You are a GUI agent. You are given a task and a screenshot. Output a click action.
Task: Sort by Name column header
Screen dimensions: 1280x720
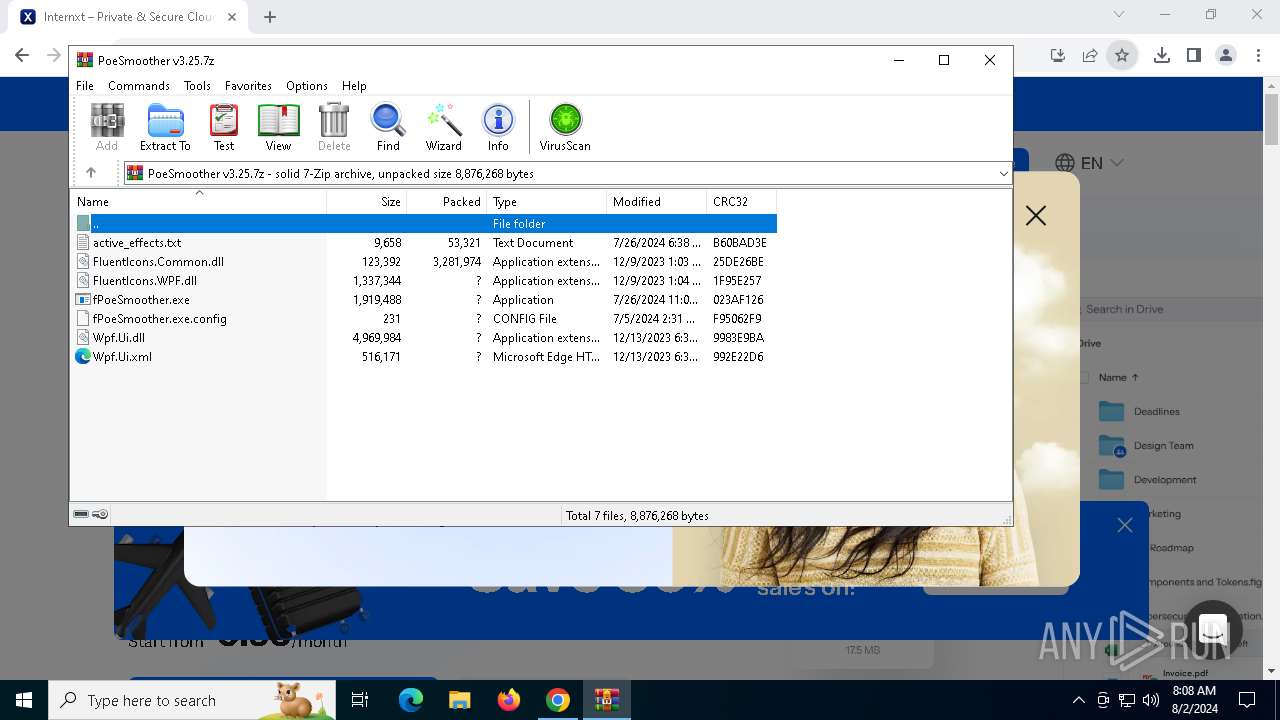[199, 202]
